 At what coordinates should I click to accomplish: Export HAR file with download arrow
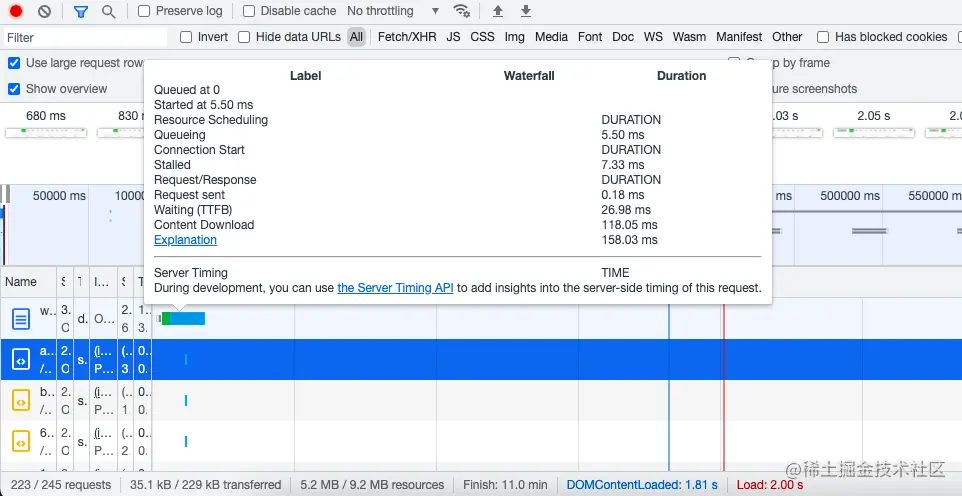click(x=526, y=11)
